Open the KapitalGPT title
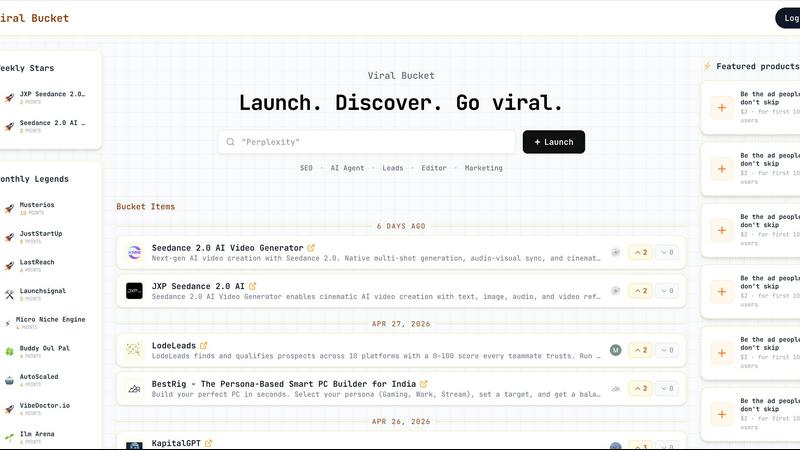 176,443
